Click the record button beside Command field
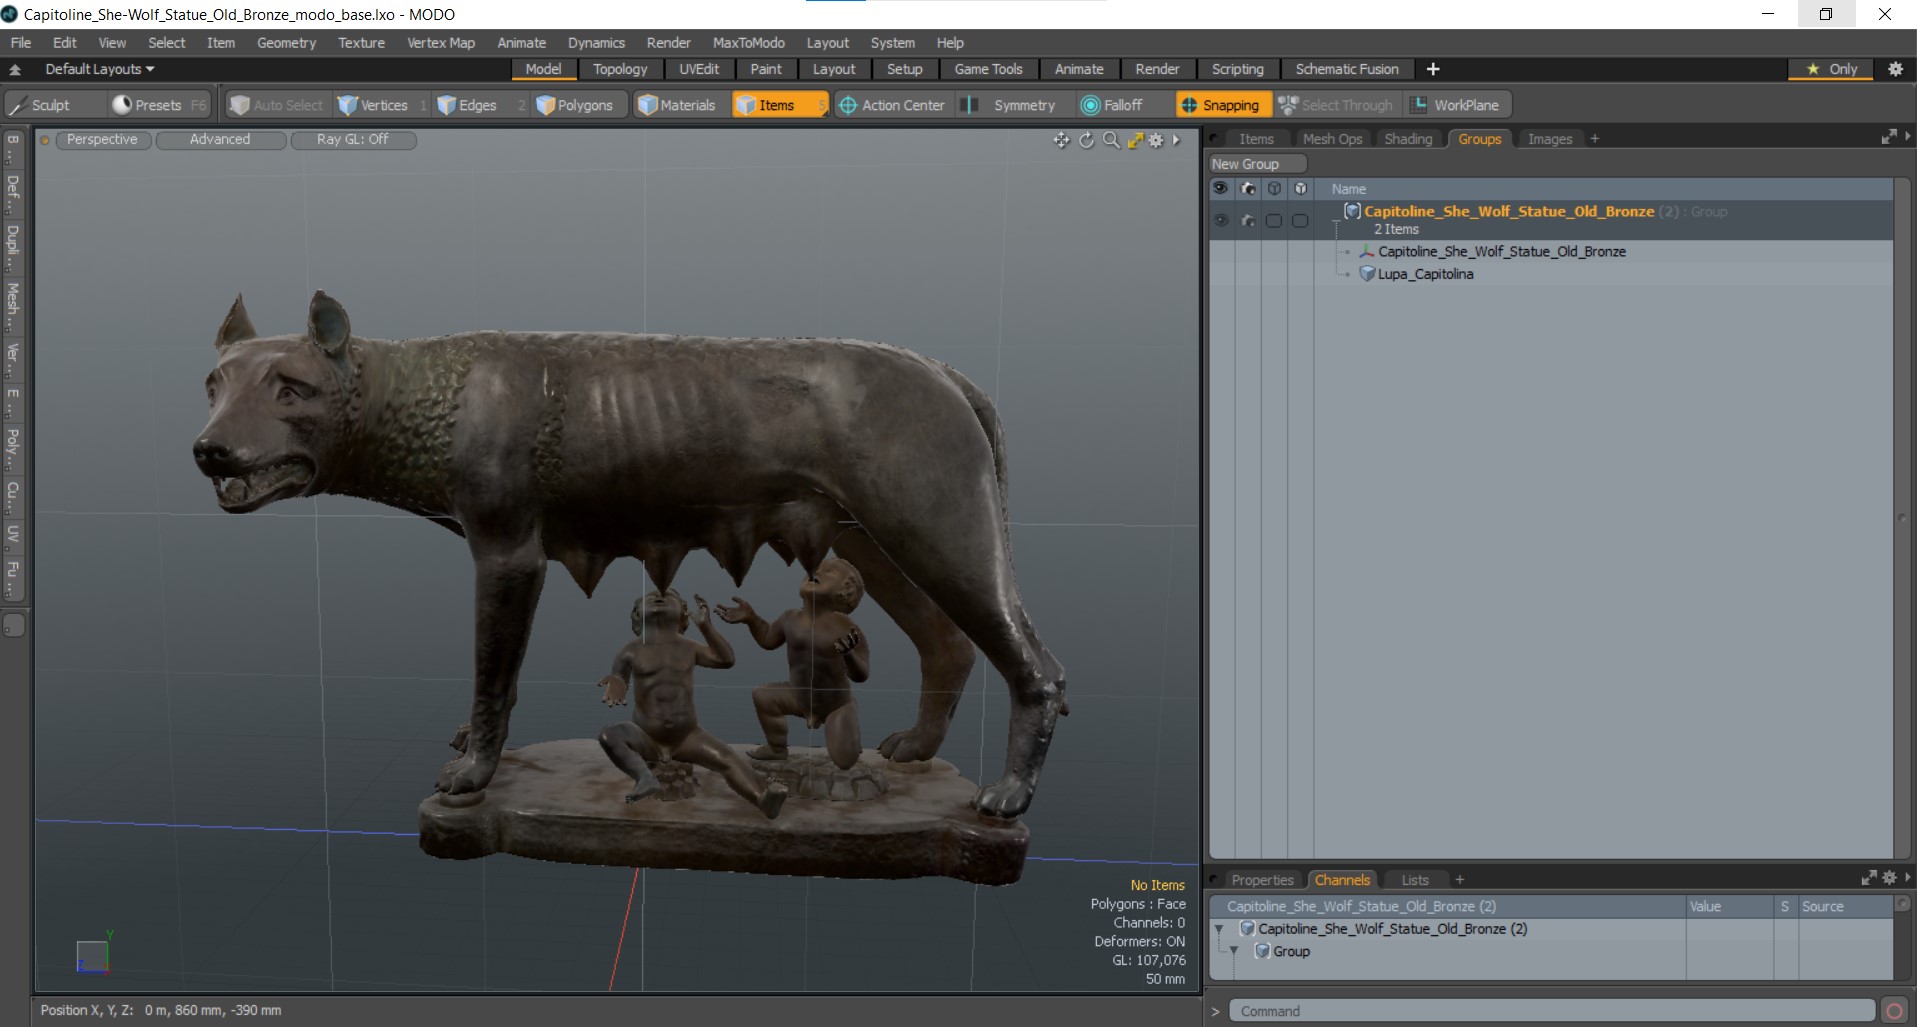Screen dimensions: 1917x1027 (x=1894, y=1011)
